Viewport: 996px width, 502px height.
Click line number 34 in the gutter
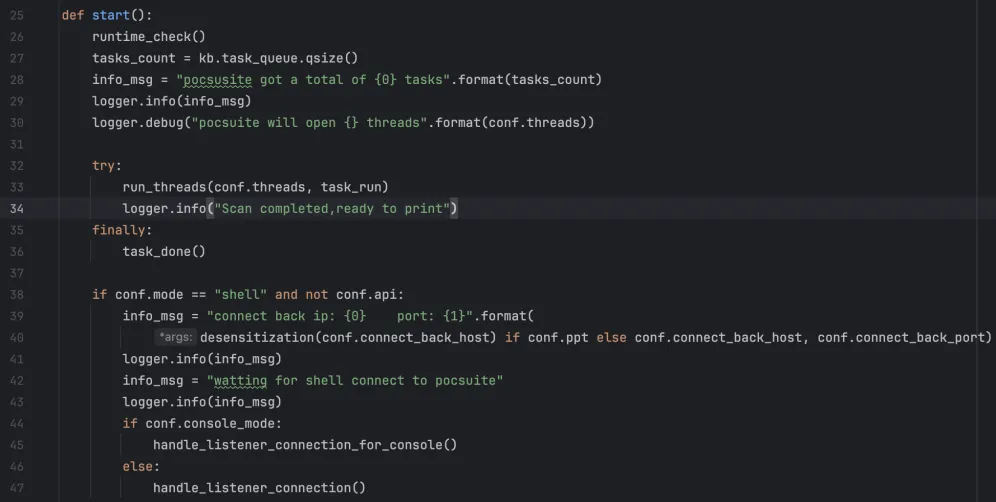16,209
